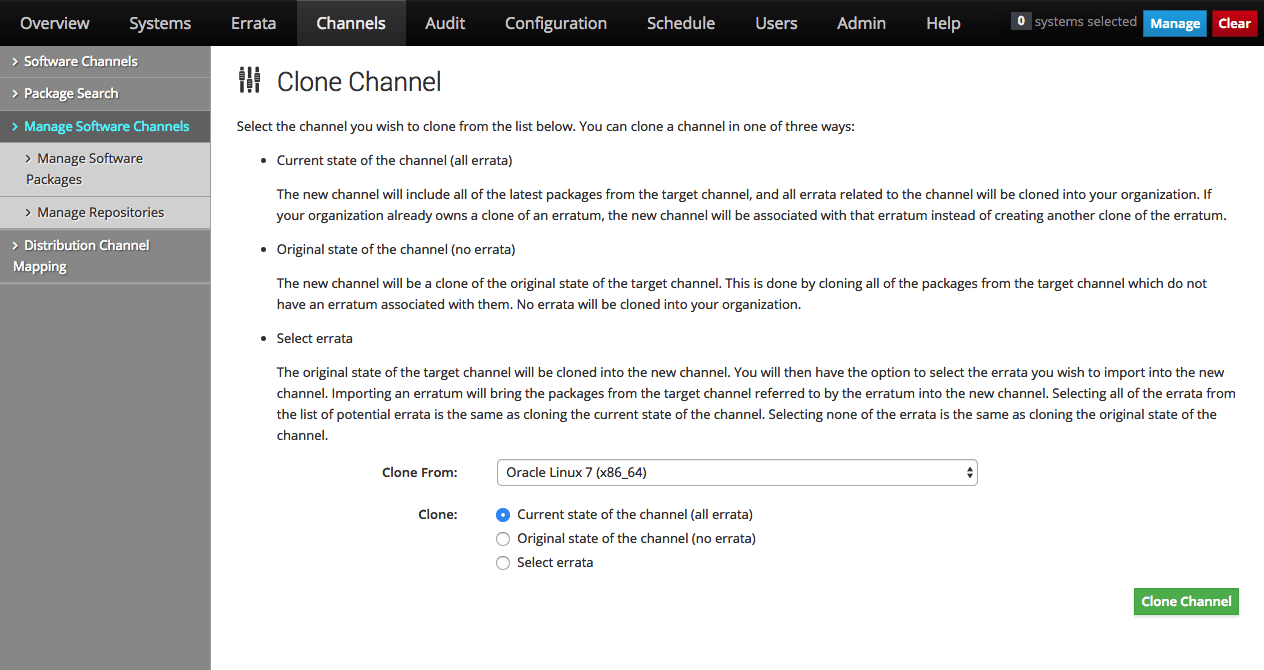The image size is (1264, 670).
Task: Open the Errata tab
Action: (x=254, y=23)
